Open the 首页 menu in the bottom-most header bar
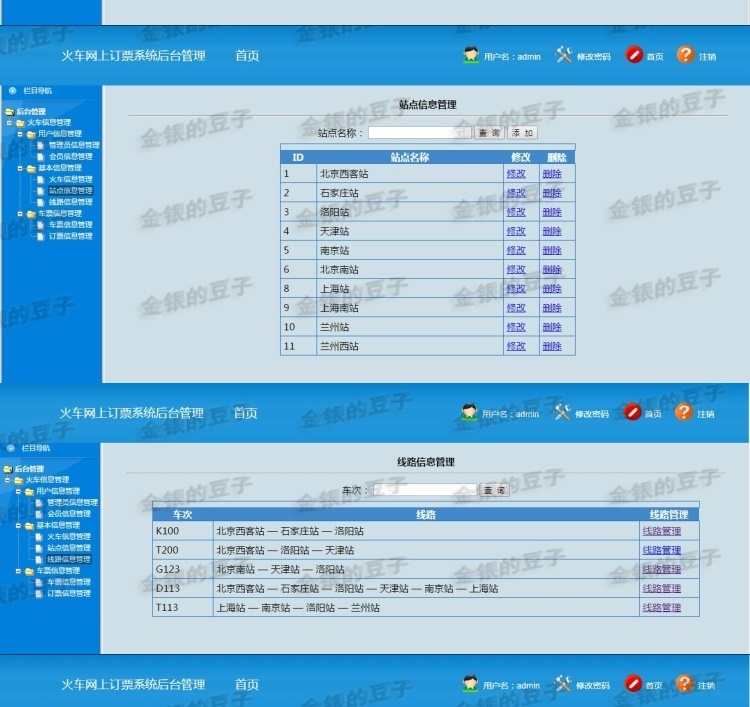Viewport: 750px width, 707px height. (247, 684)
